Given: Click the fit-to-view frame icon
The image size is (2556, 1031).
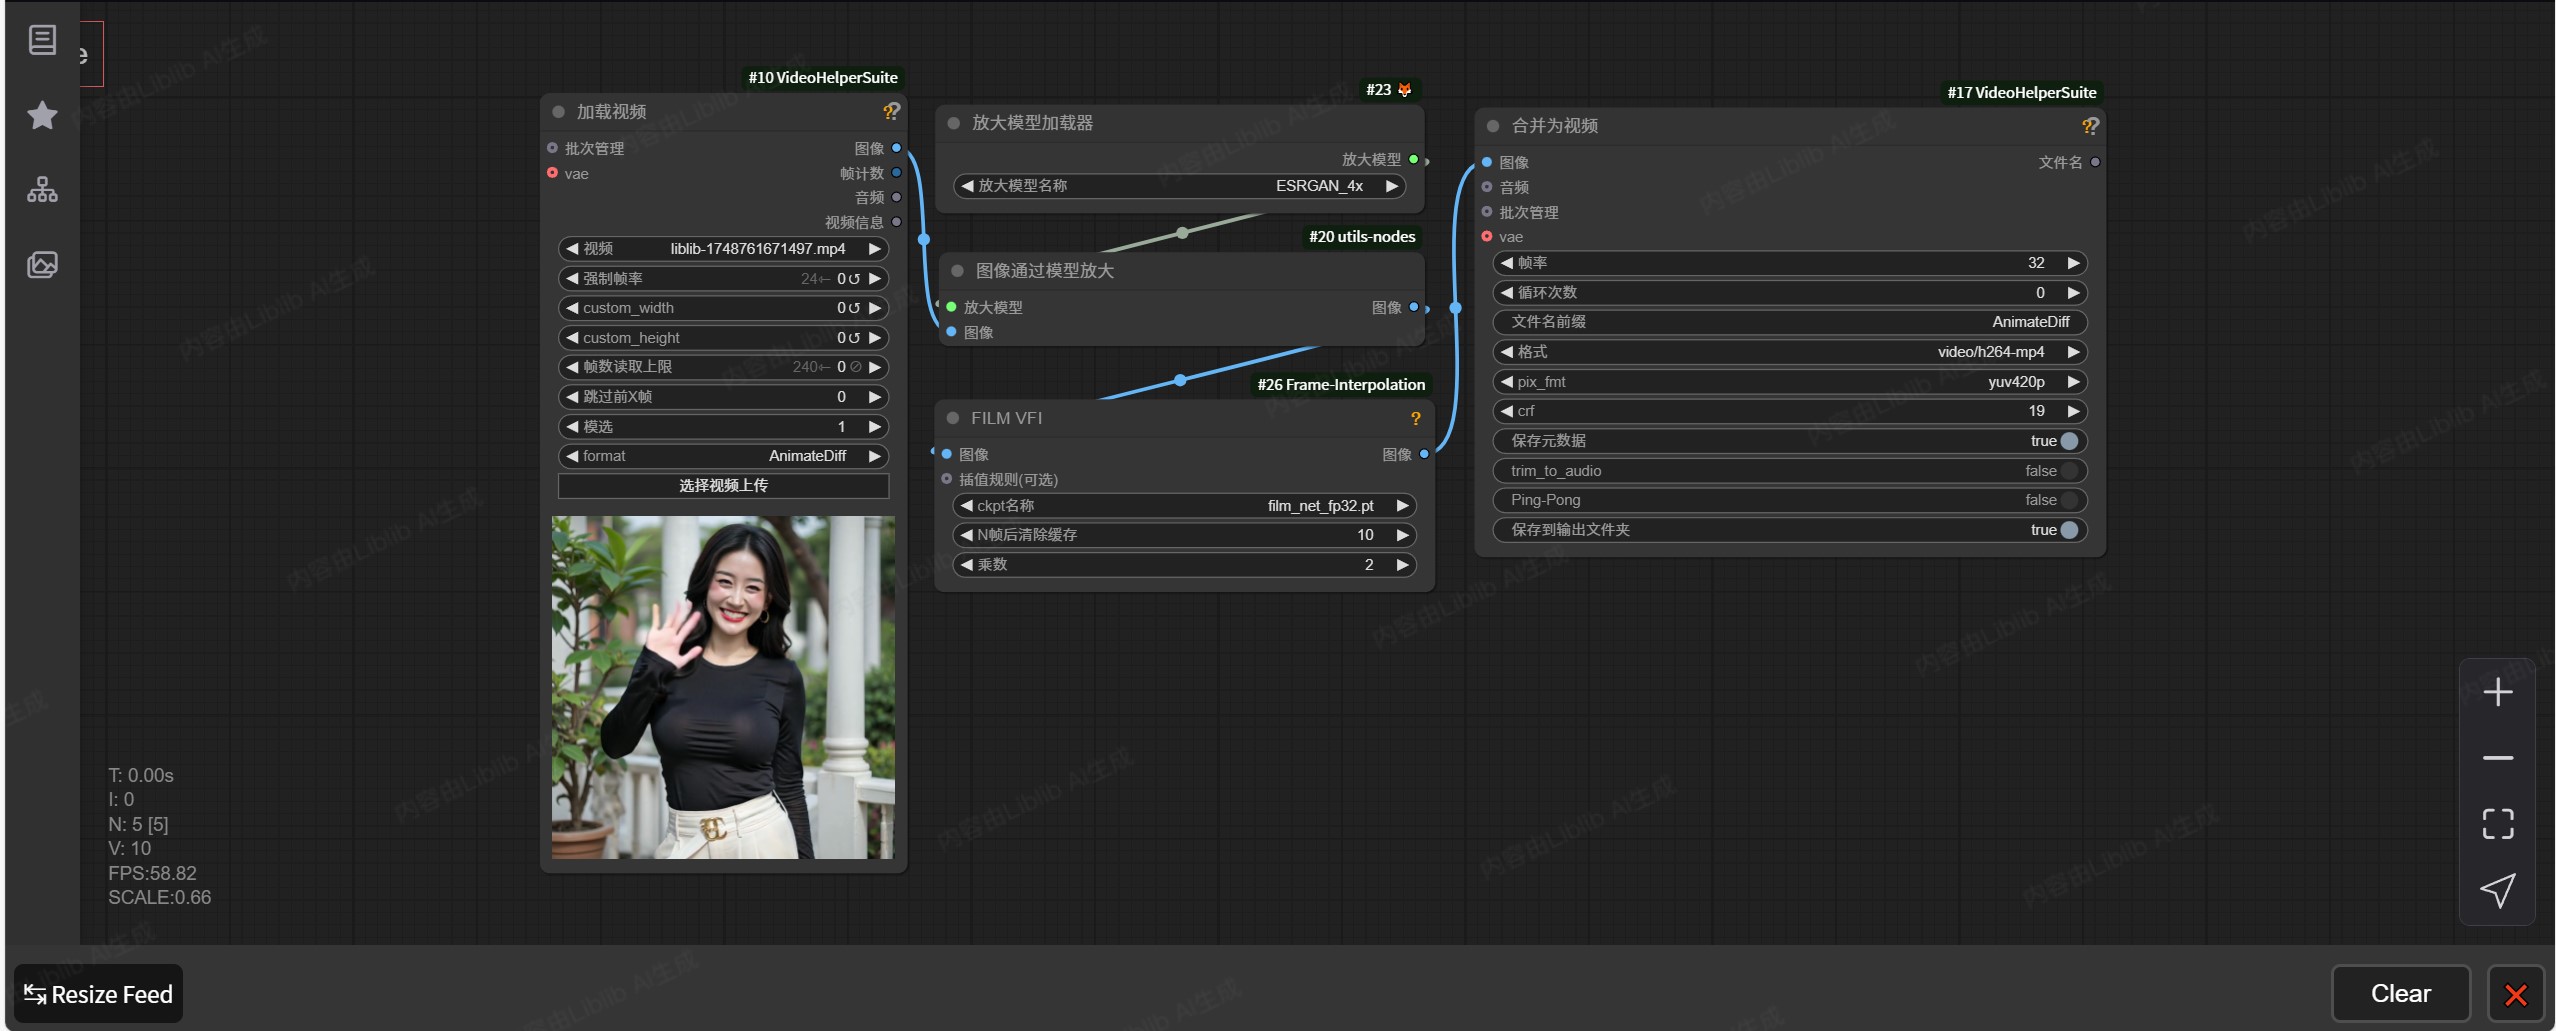Looking at the screenshot, I should (2497, 824).
